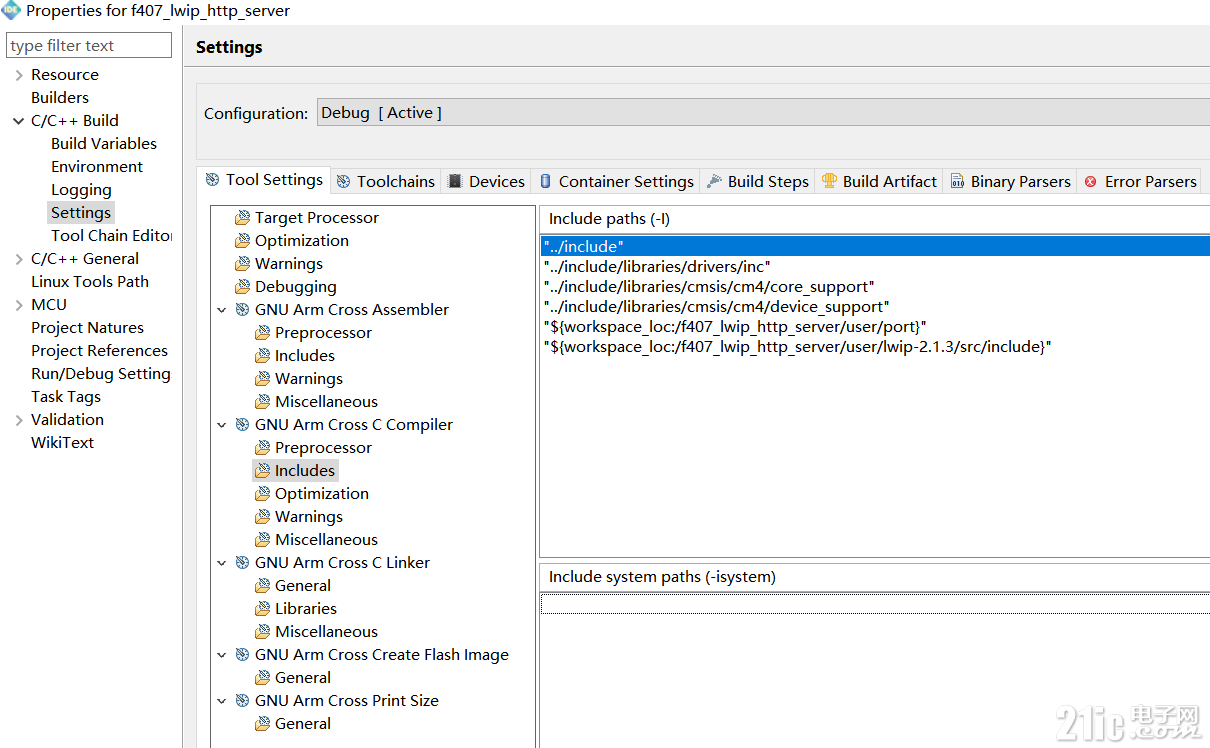Collapse GNU Arm Cross Create Flash Image branch
The image size is (1210, 748).
(x=222, y=655)
